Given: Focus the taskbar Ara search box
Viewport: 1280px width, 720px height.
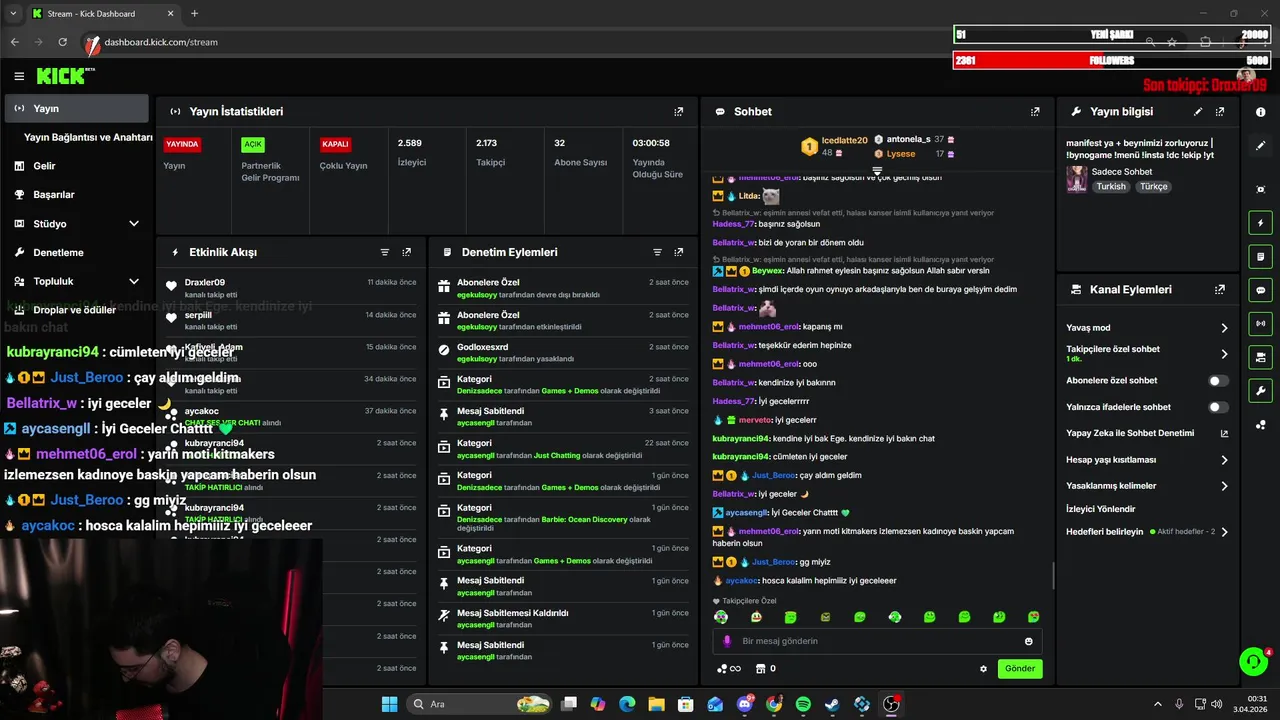Looking at the screenshot, I should (481, 704).
